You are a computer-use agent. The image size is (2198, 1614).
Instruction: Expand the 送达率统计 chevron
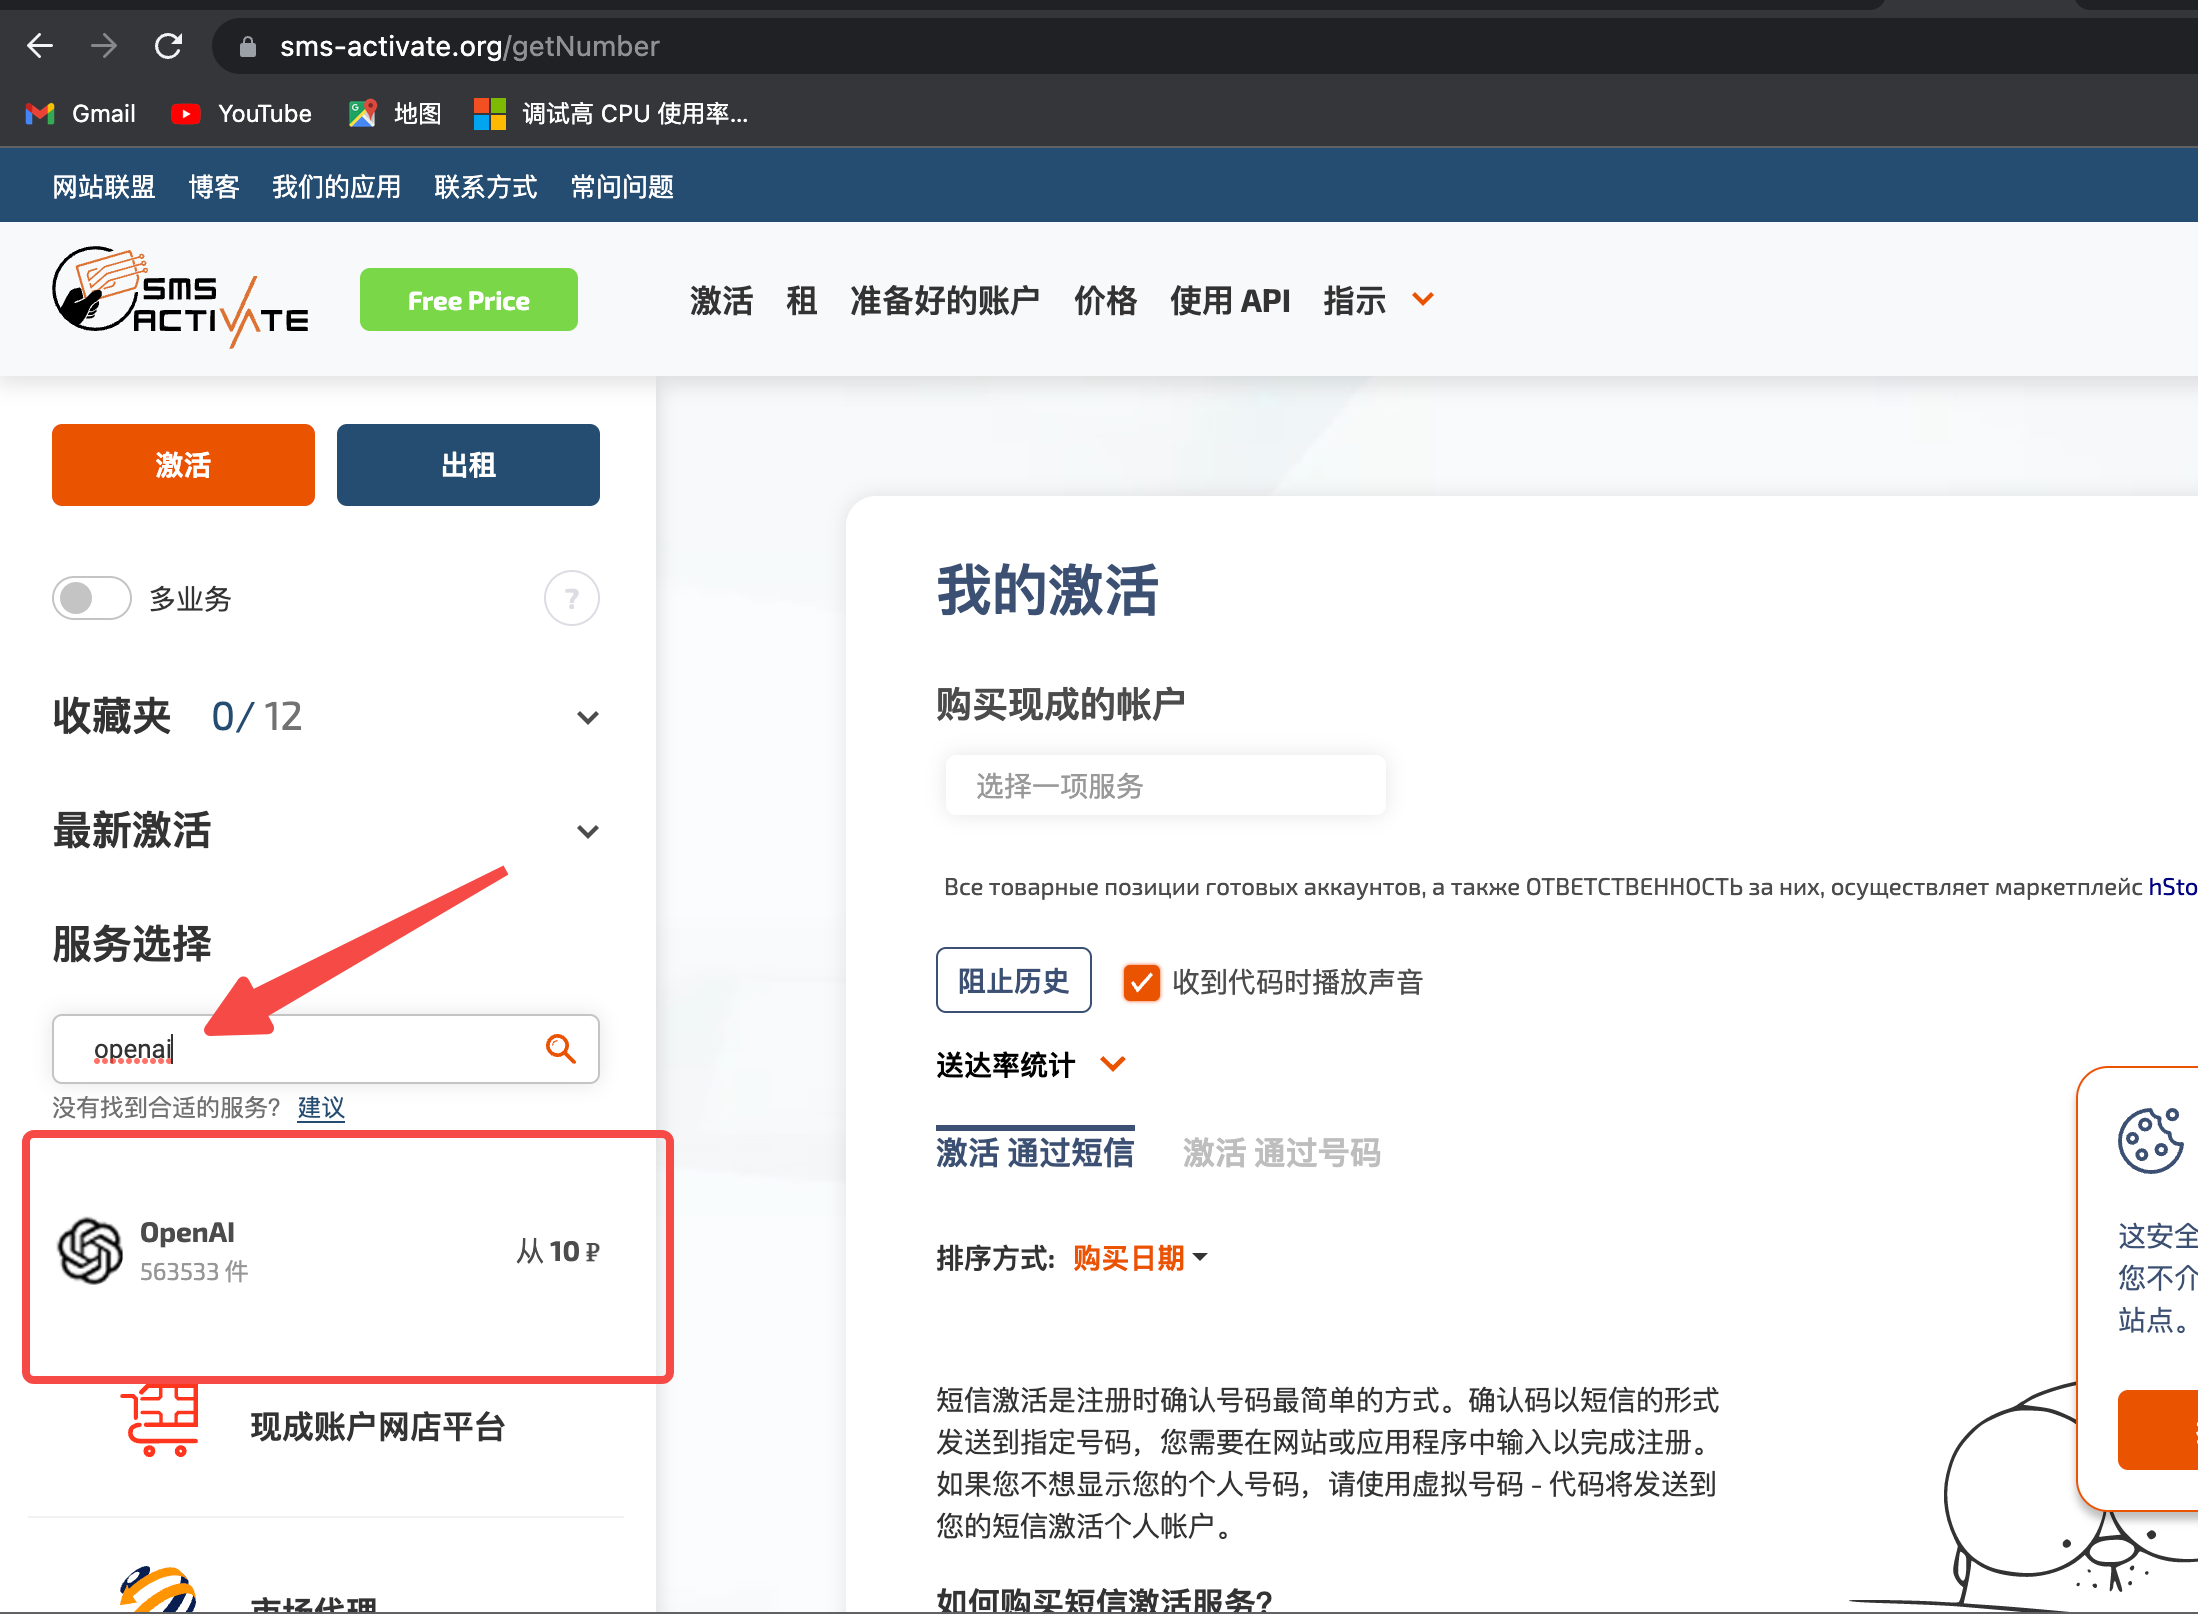1113,1064
